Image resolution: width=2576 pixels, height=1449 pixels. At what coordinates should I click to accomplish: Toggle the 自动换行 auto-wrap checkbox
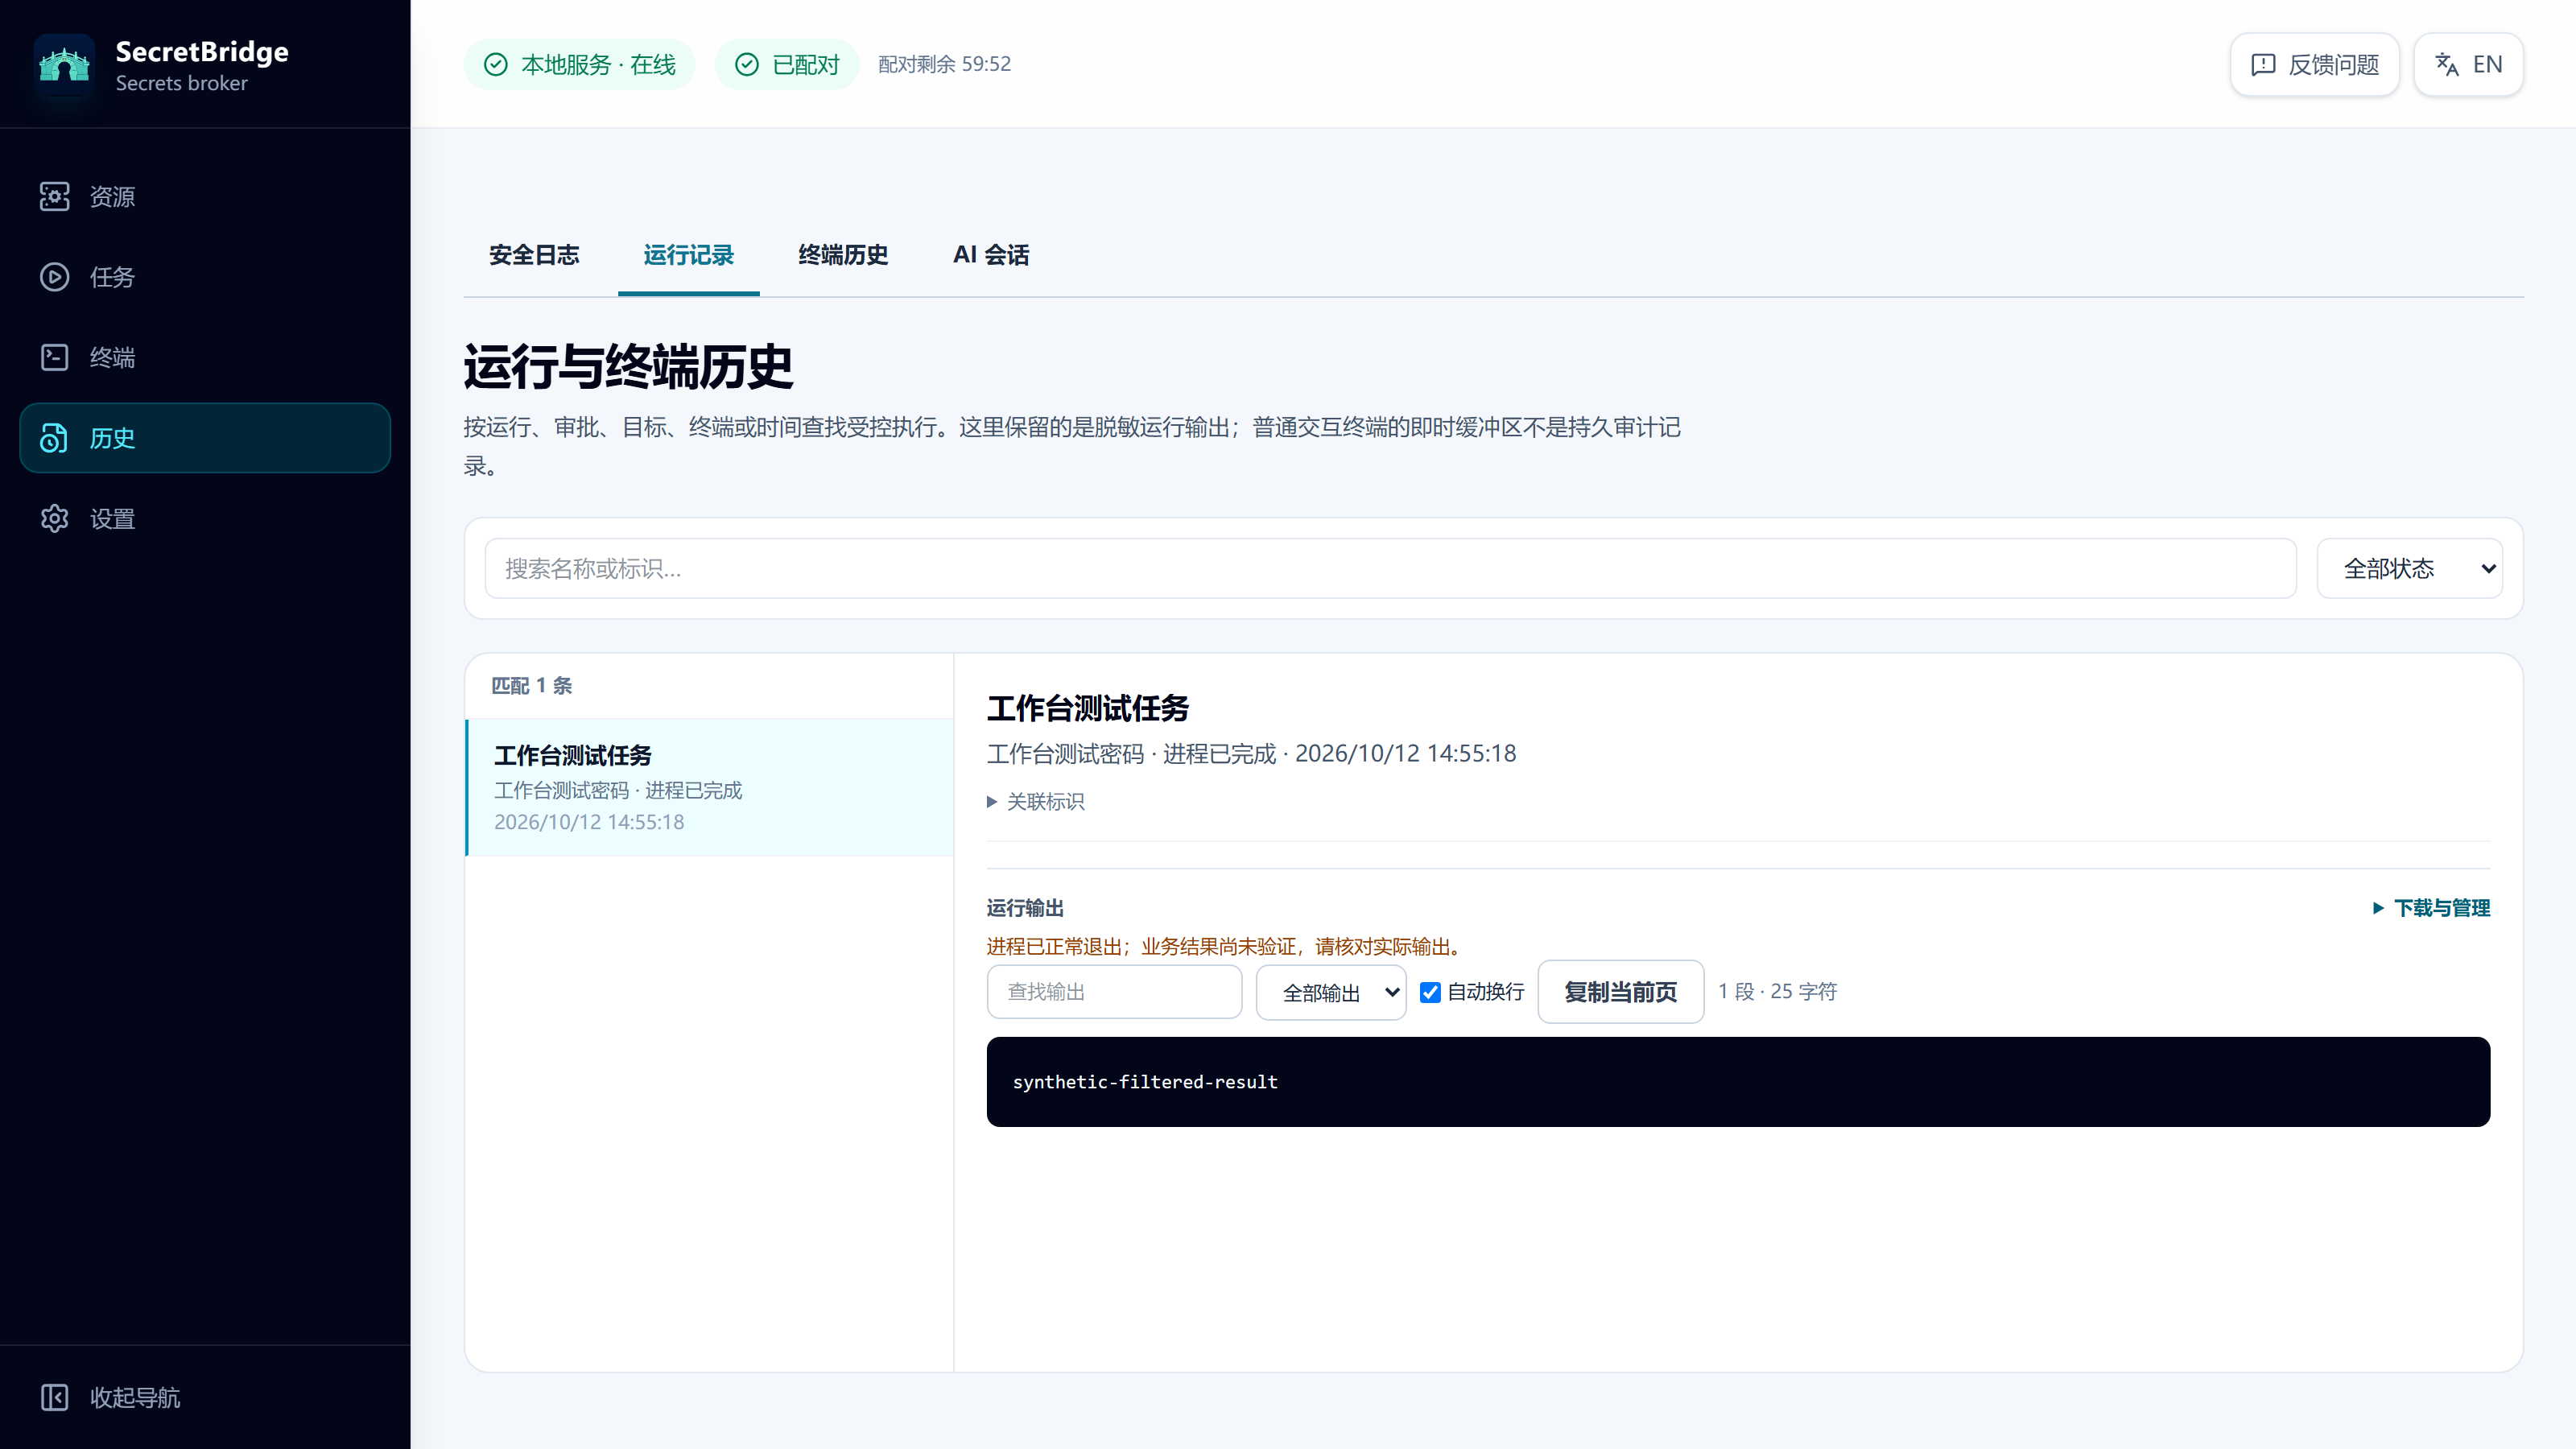tap(1430, 992)
